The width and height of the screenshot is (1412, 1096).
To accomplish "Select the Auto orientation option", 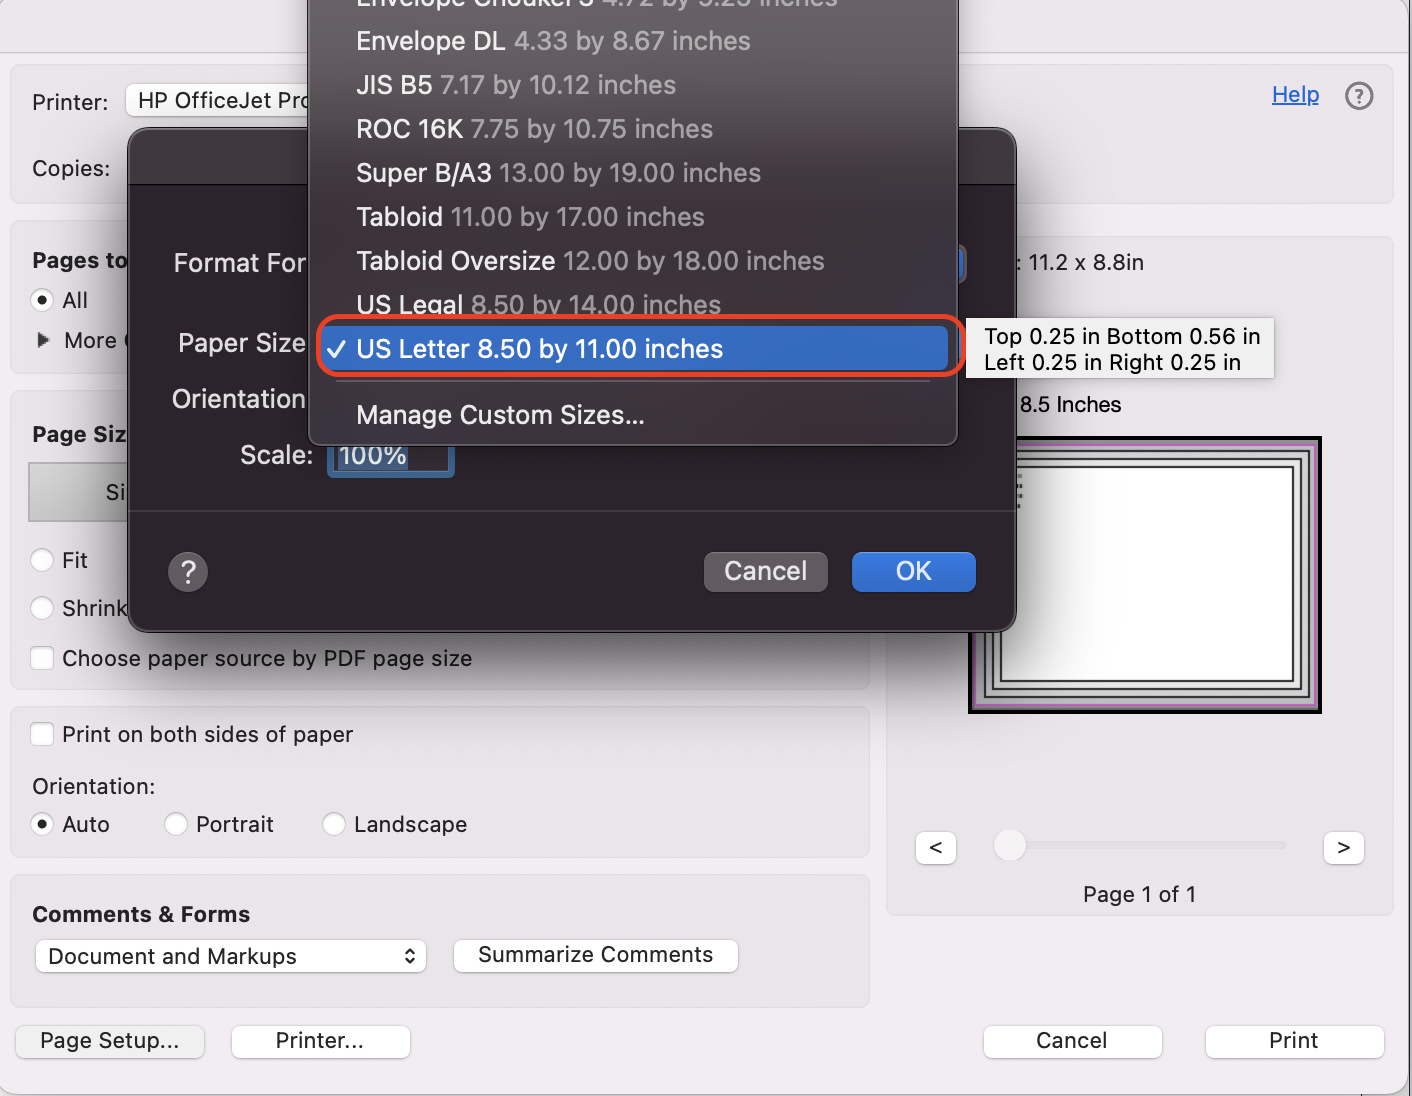I will coord(42,824).
